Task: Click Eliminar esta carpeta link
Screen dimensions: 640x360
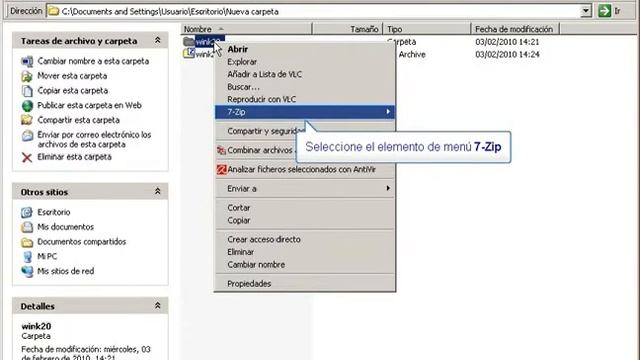Action: pos(74,157)
